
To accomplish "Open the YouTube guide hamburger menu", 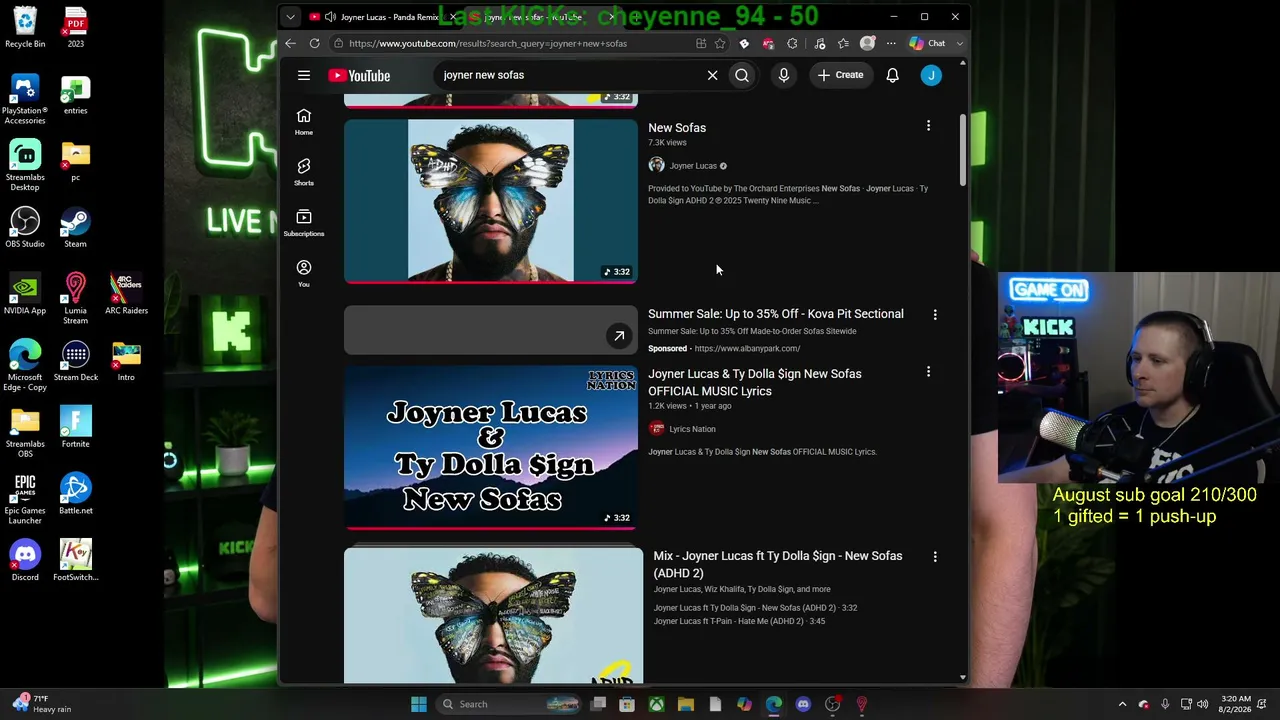I will click(x=304, y=75).
